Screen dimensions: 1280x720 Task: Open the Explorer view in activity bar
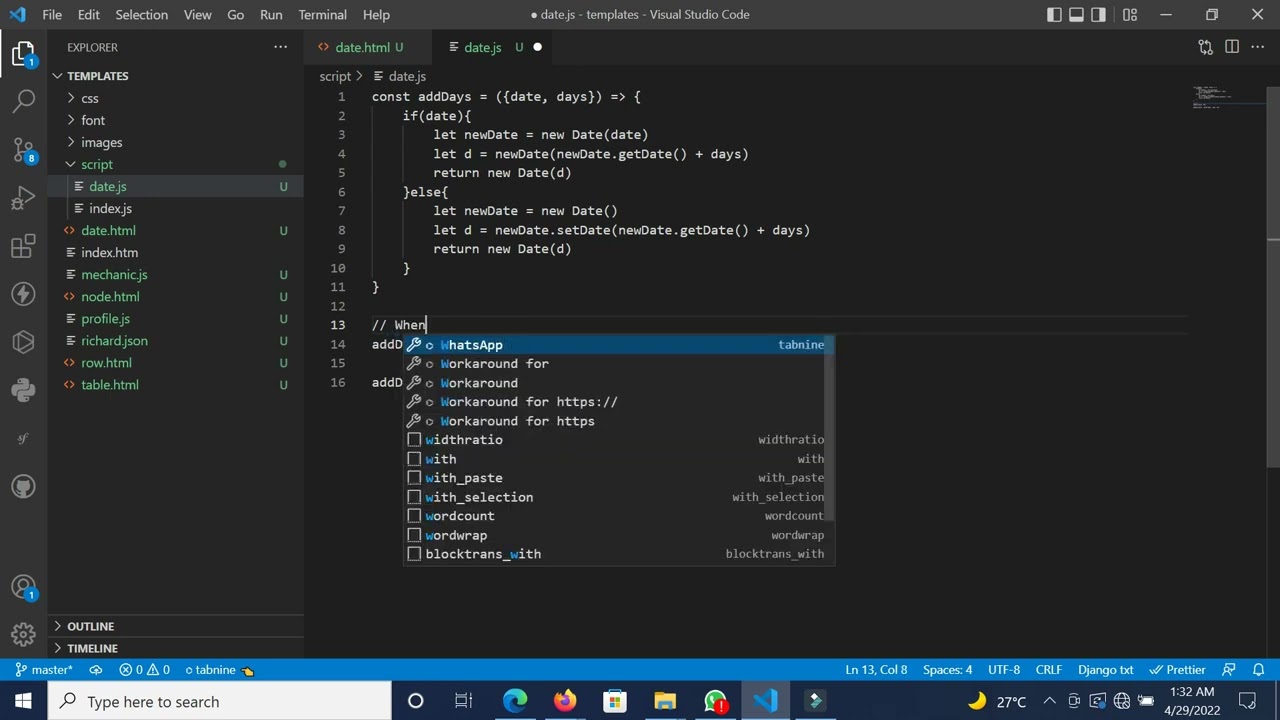(24, 52)
